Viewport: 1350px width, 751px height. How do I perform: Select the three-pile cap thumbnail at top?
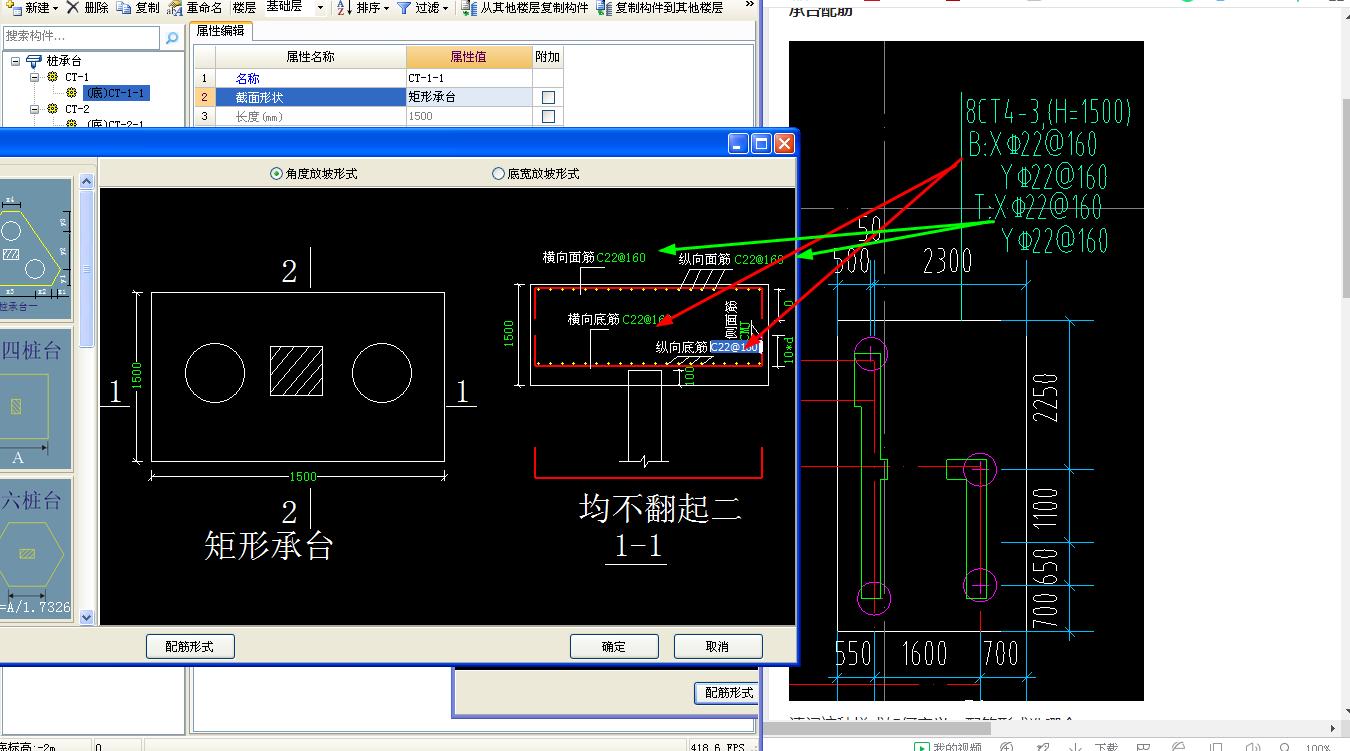click(35, 249)
